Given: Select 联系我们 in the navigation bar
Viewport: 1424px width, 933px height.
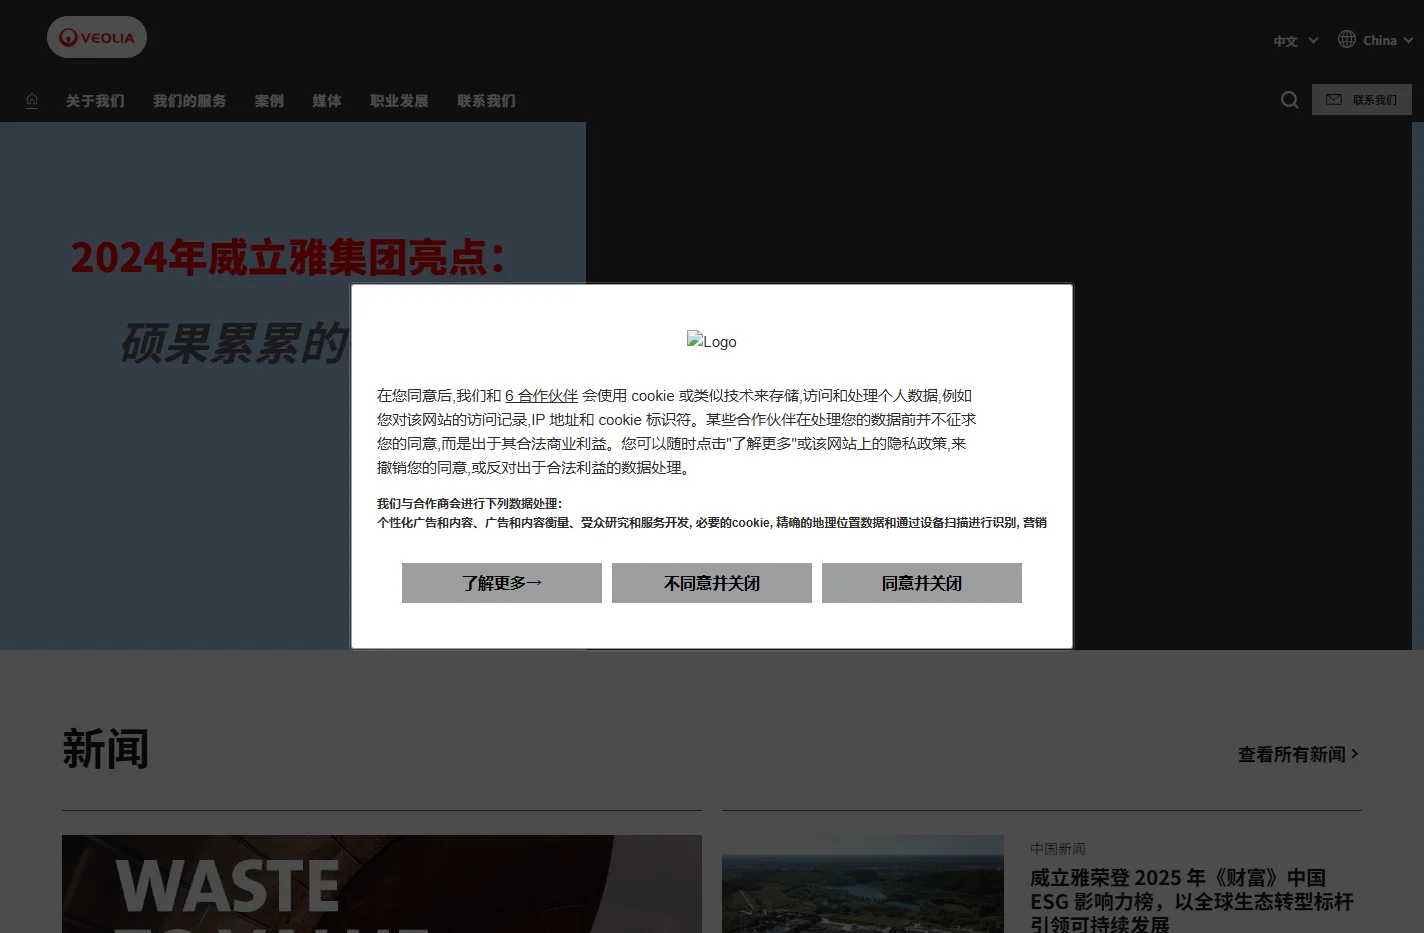Looking at the screenshot, I should click(486, 101).
